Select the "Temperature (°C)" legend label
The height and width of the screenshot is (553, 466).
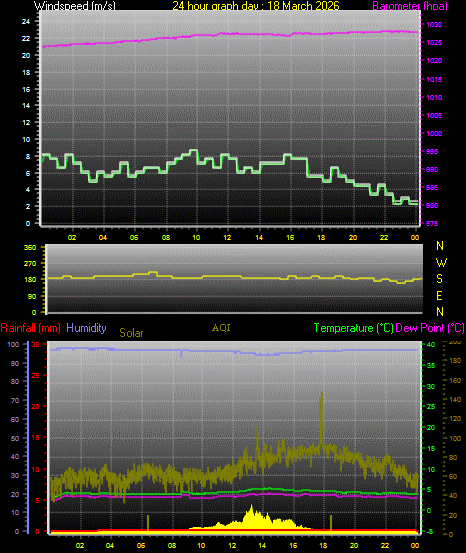[353, 328]
